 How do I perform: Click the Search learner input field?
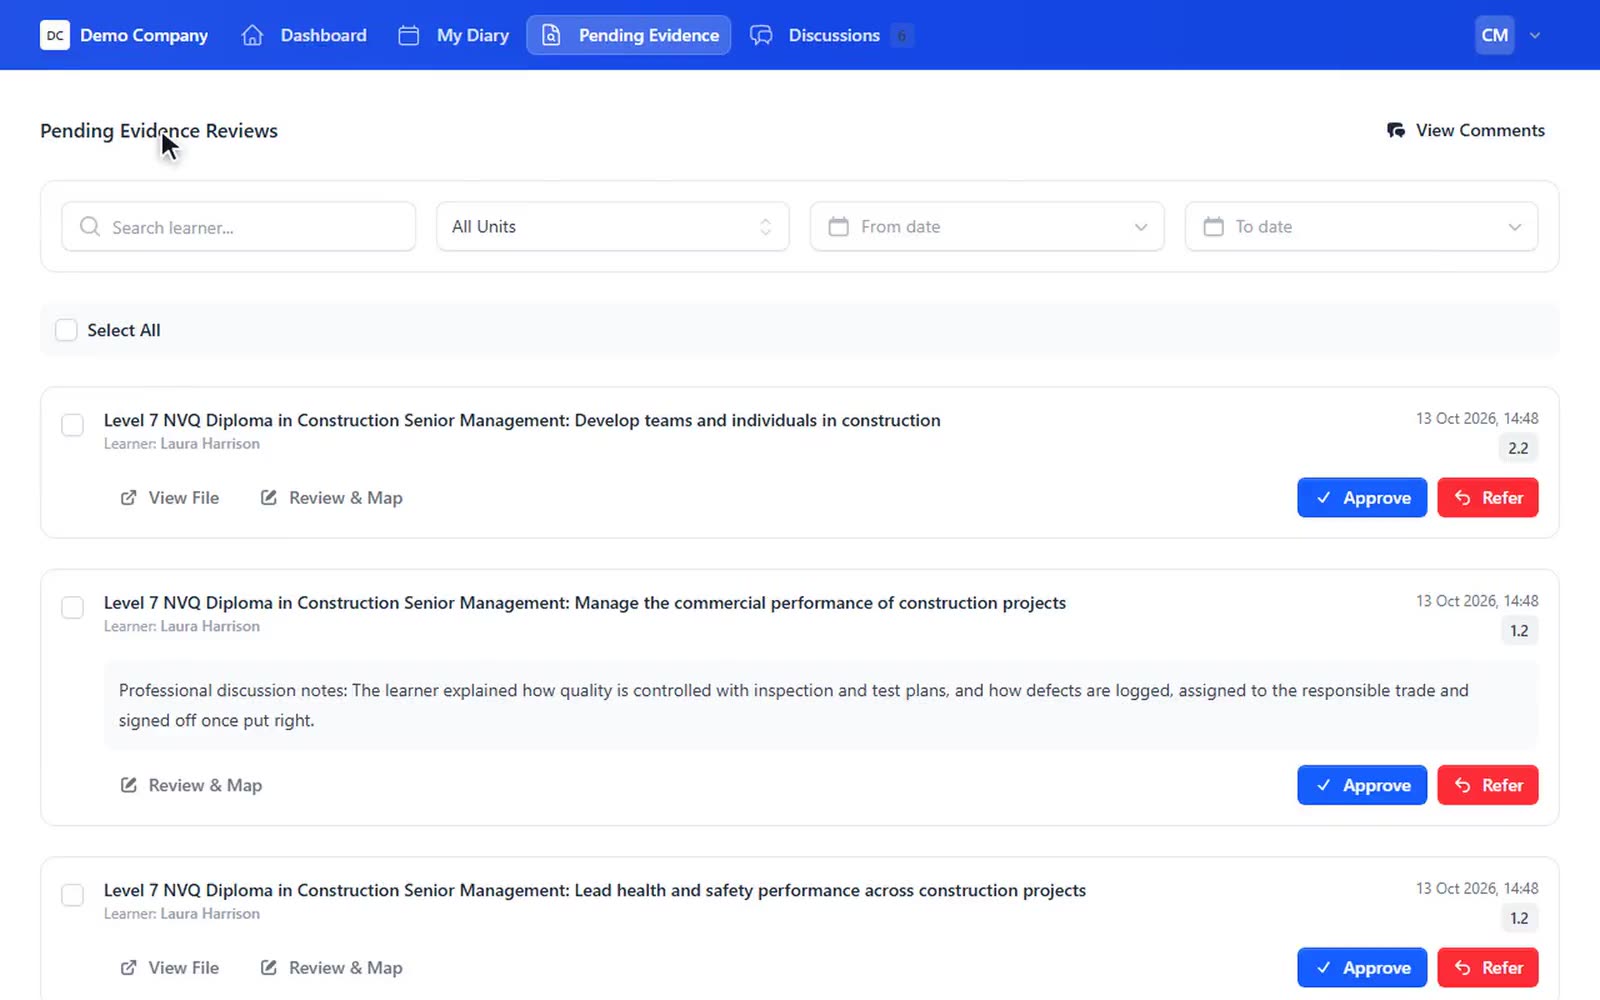(239, 226)
